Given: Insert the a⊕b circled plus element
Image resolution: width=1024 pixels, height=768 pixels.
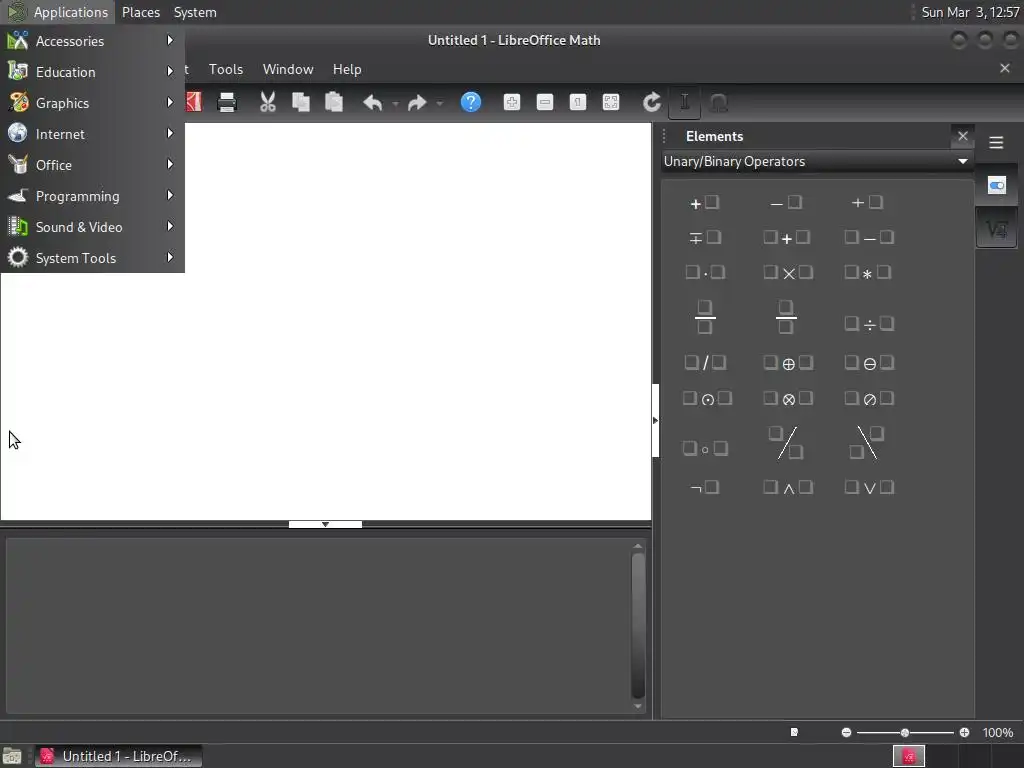Looking at the screenshot, I should pos(788,363).
